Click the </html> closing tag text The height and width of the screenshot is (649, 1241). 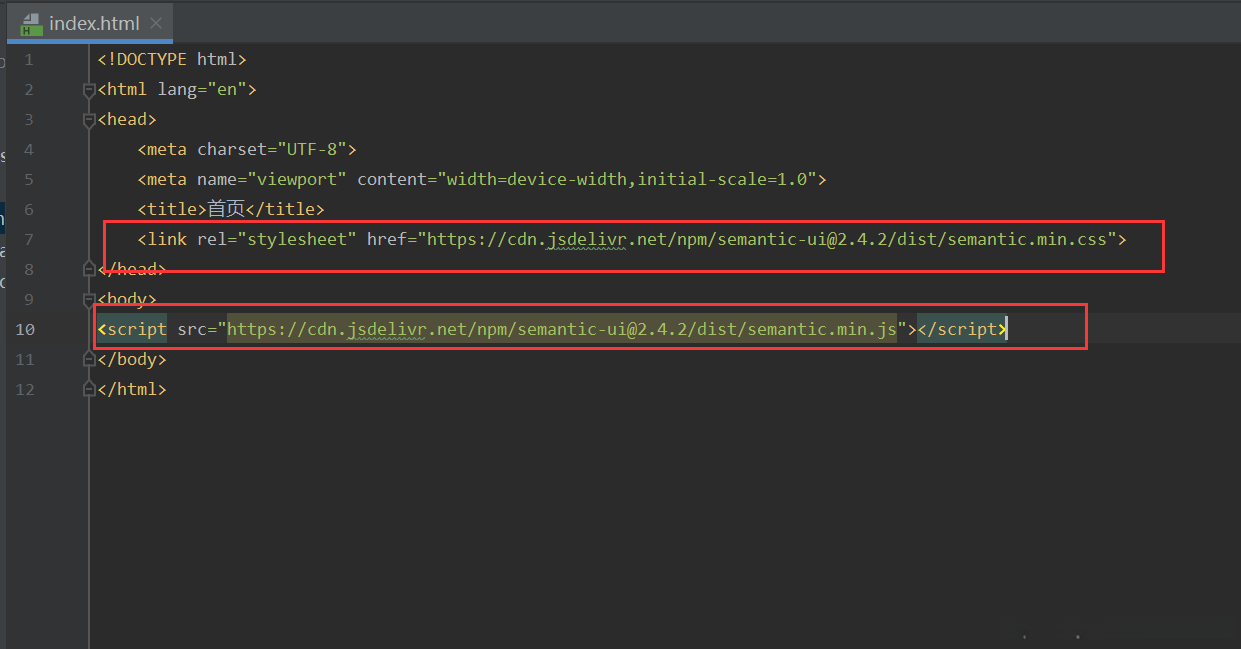click(x=132, y=390)
